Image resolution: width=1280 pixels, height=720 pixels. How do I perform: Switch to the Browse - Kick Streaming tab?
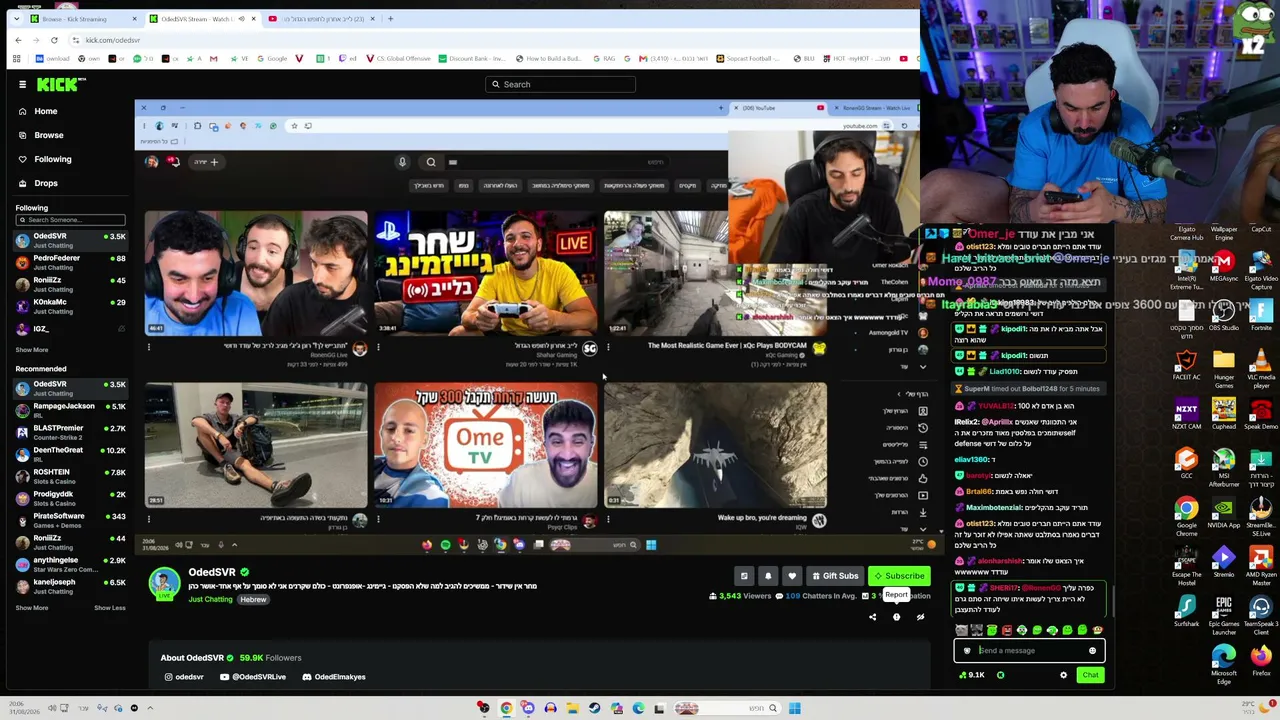click(82, 19)
